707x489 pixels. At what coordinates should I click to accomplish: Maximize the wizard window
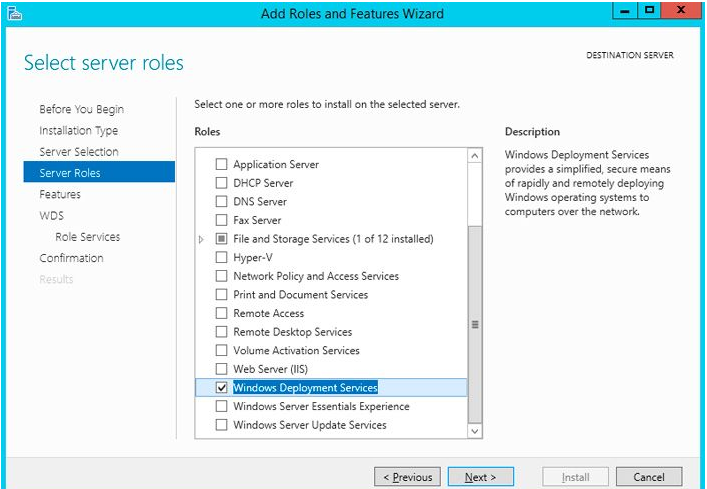coord(649,10)
